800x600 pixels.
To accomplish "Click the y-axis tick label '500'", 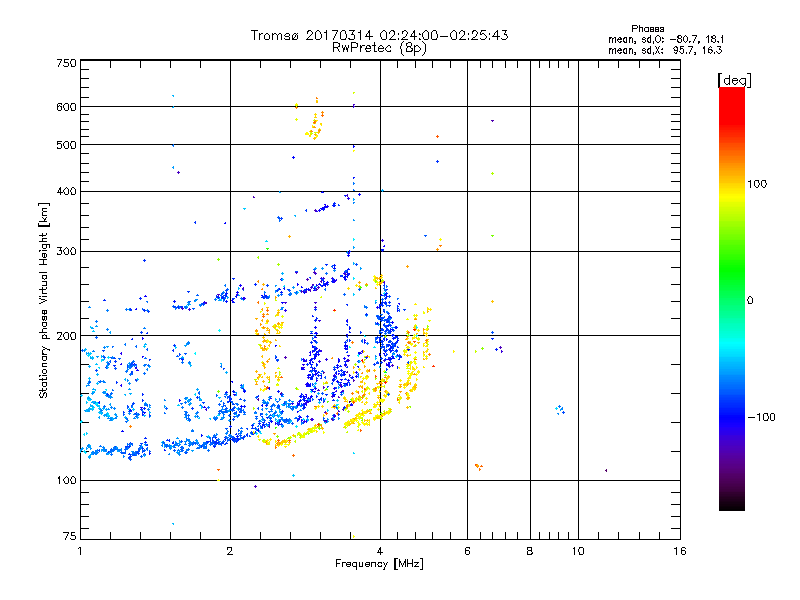I will pos(66,145).
